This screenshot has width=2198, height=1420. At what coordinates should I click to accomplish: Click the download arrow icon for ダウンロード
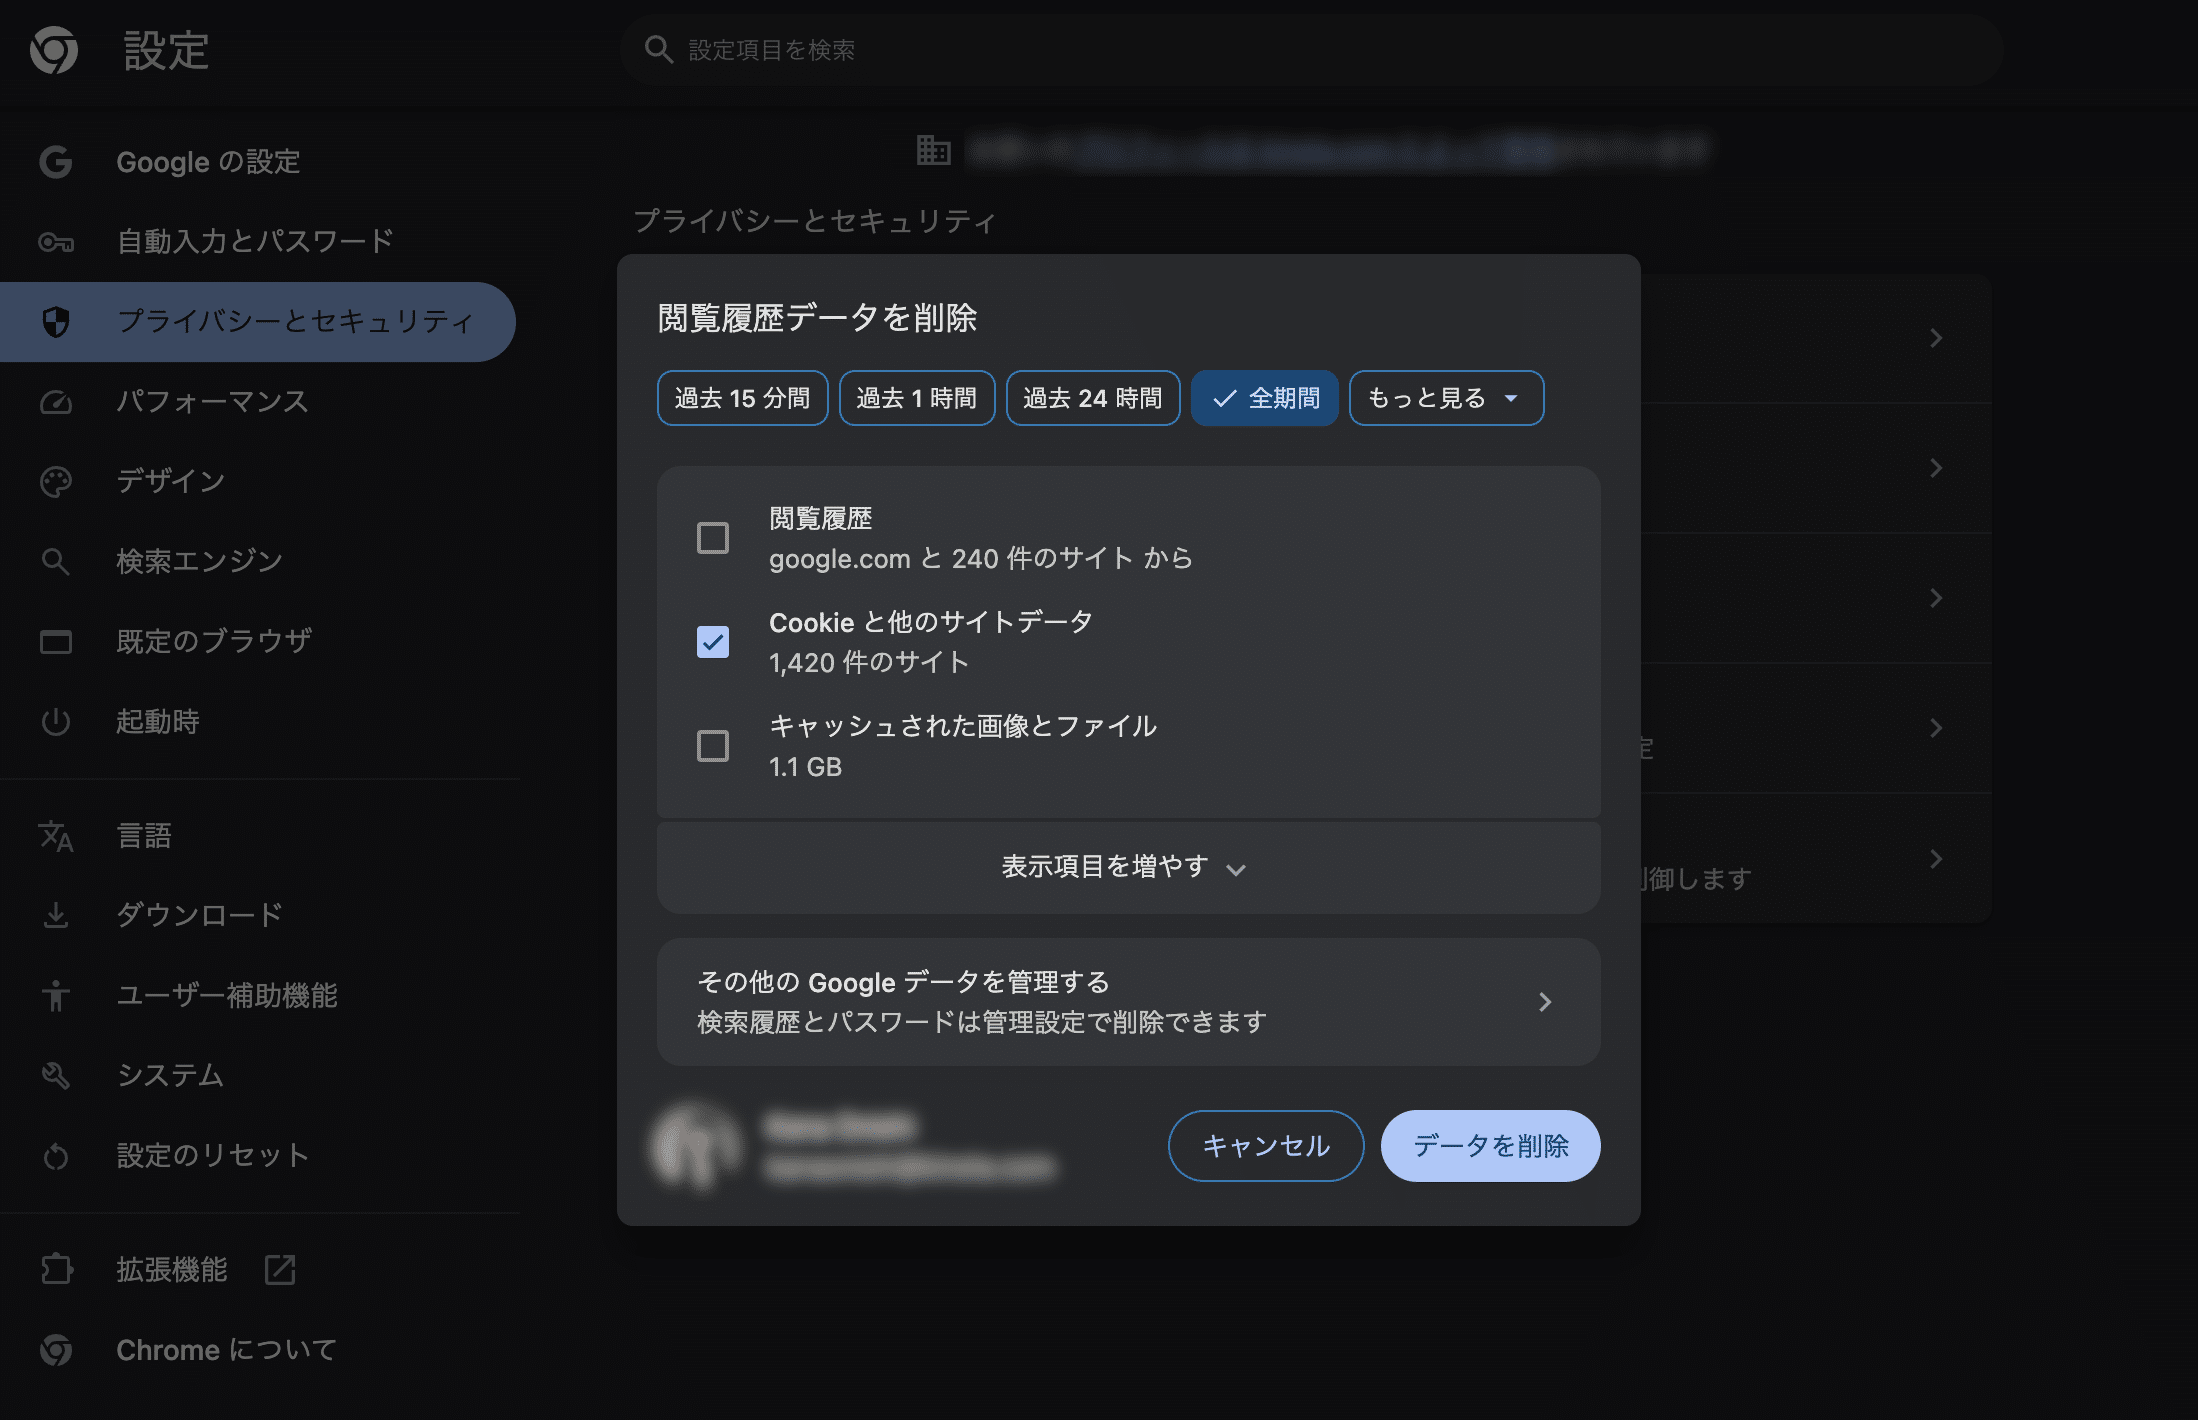pos(56,915)
